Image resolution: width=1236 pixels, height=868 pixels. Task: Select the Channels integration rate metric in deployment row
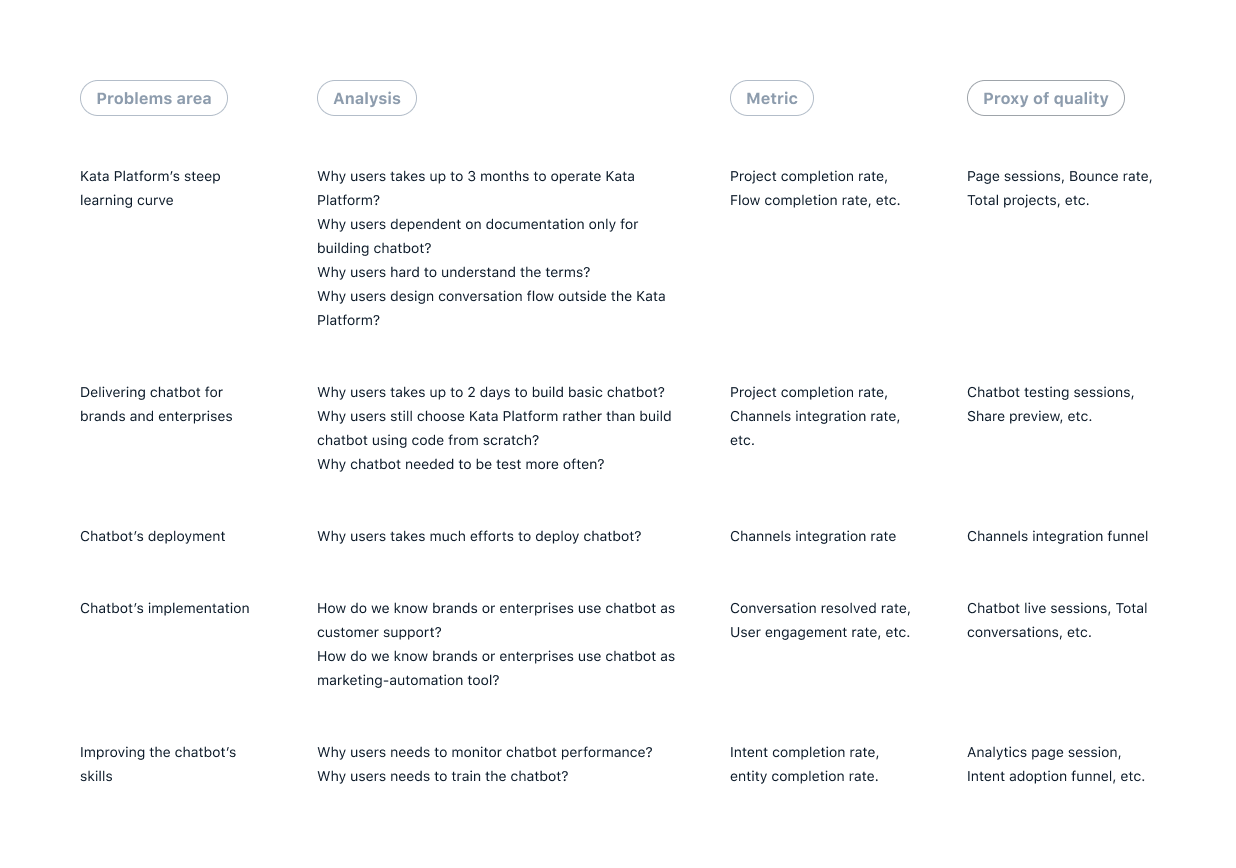(813, 536)
